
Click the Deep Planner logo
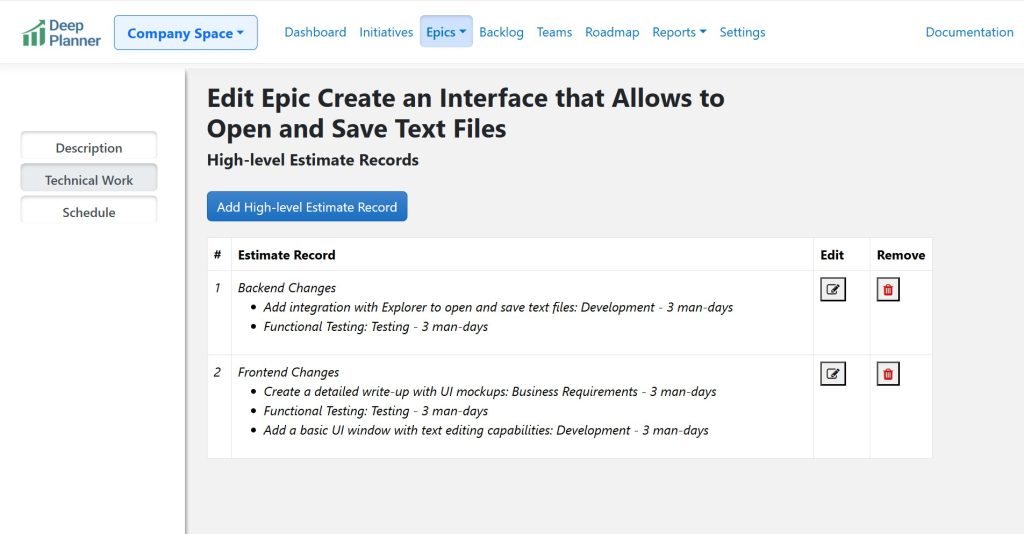click(62, 33)
